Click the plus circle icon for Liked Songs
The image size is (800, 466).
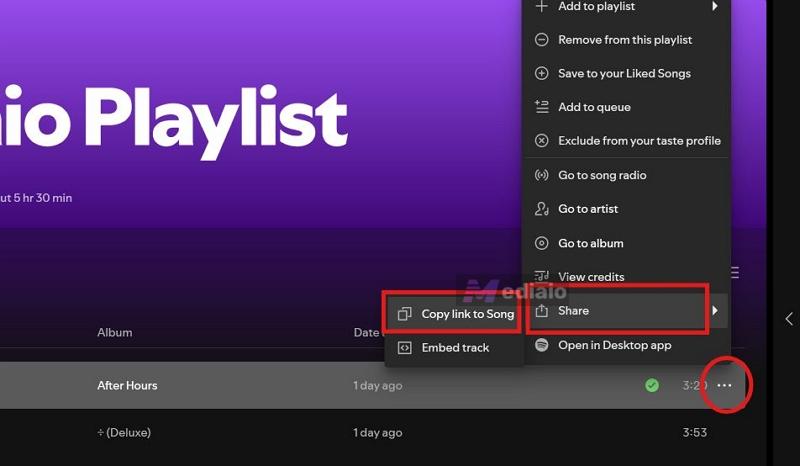pyautogui.click(x=541, y=73)
